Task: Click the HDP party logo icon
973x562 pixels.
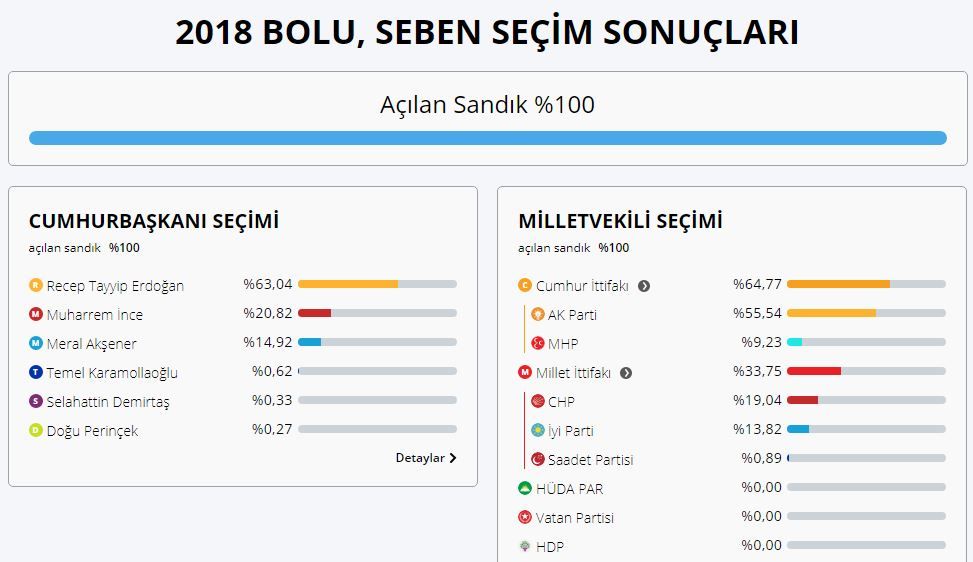Action: pos(525,546)
